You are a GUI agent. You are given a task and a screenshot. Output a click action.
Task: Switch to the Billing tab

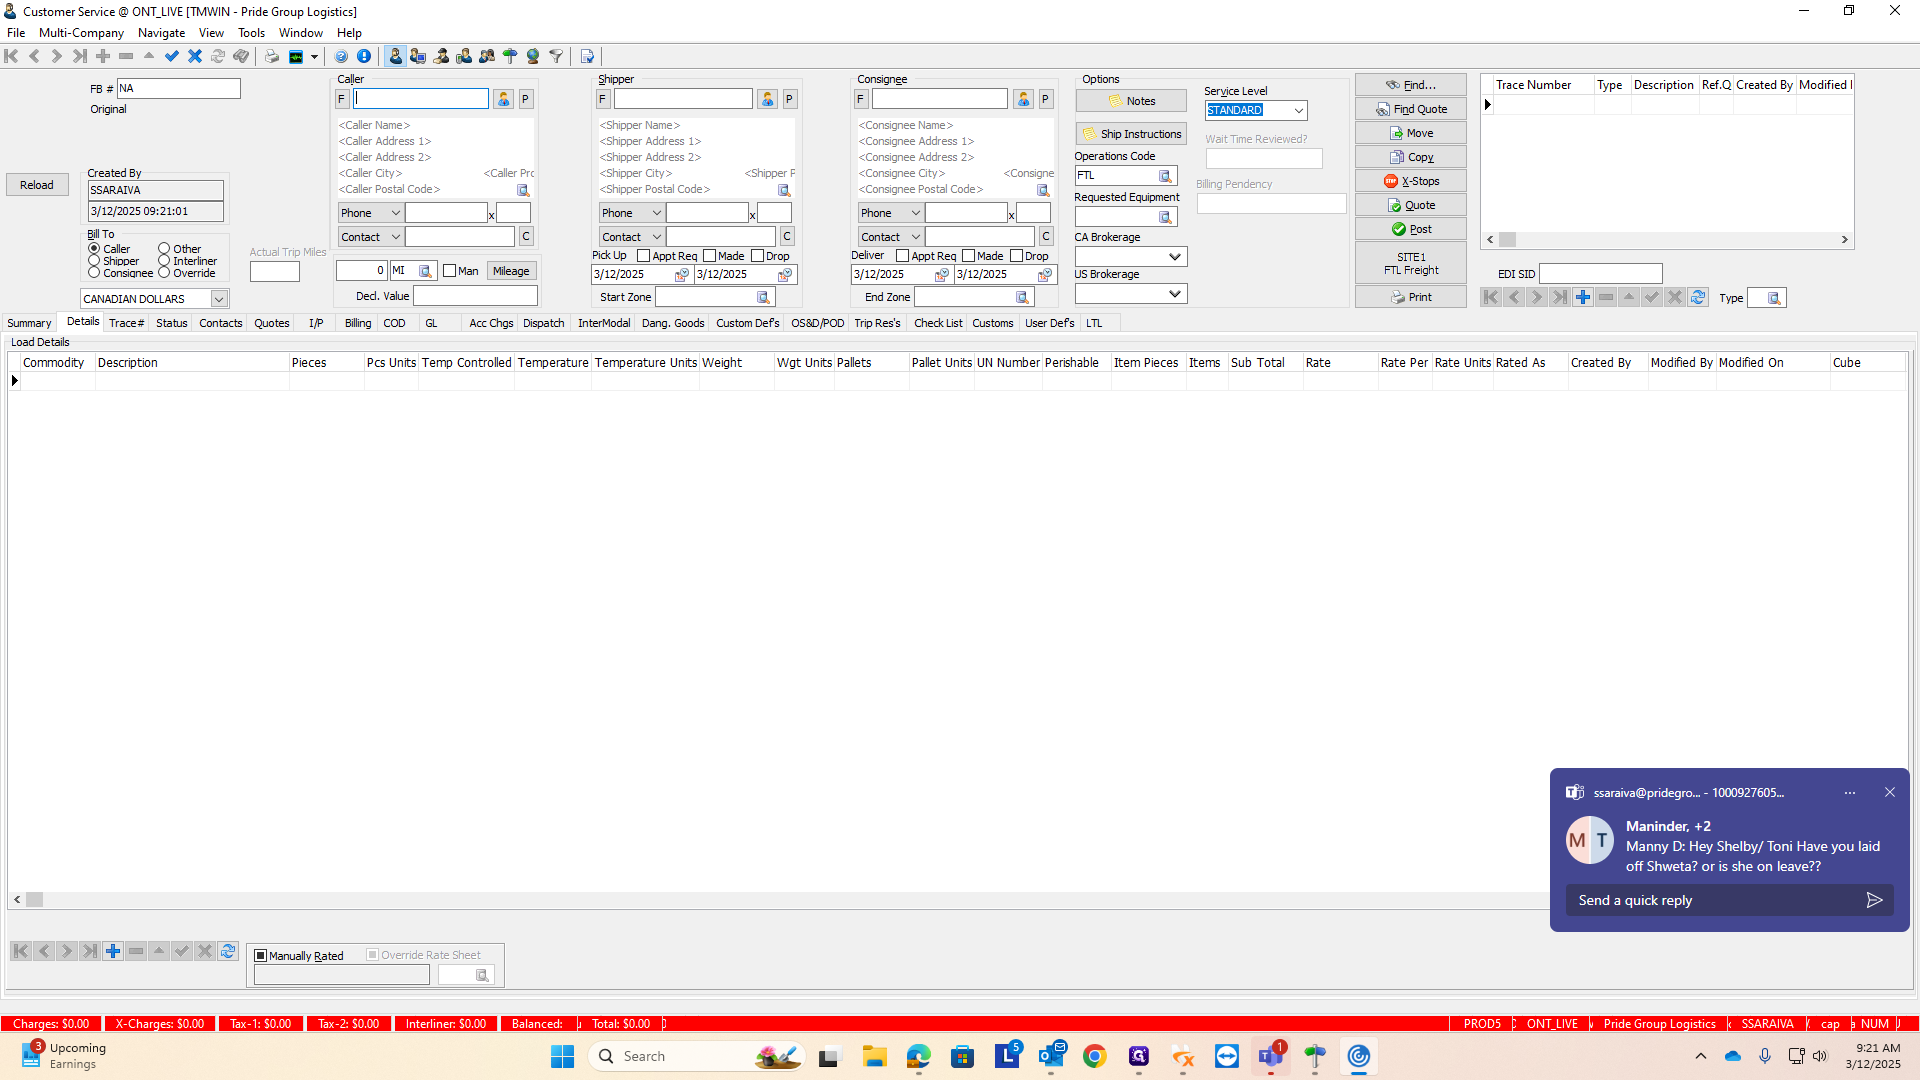(x=357, y=323)
